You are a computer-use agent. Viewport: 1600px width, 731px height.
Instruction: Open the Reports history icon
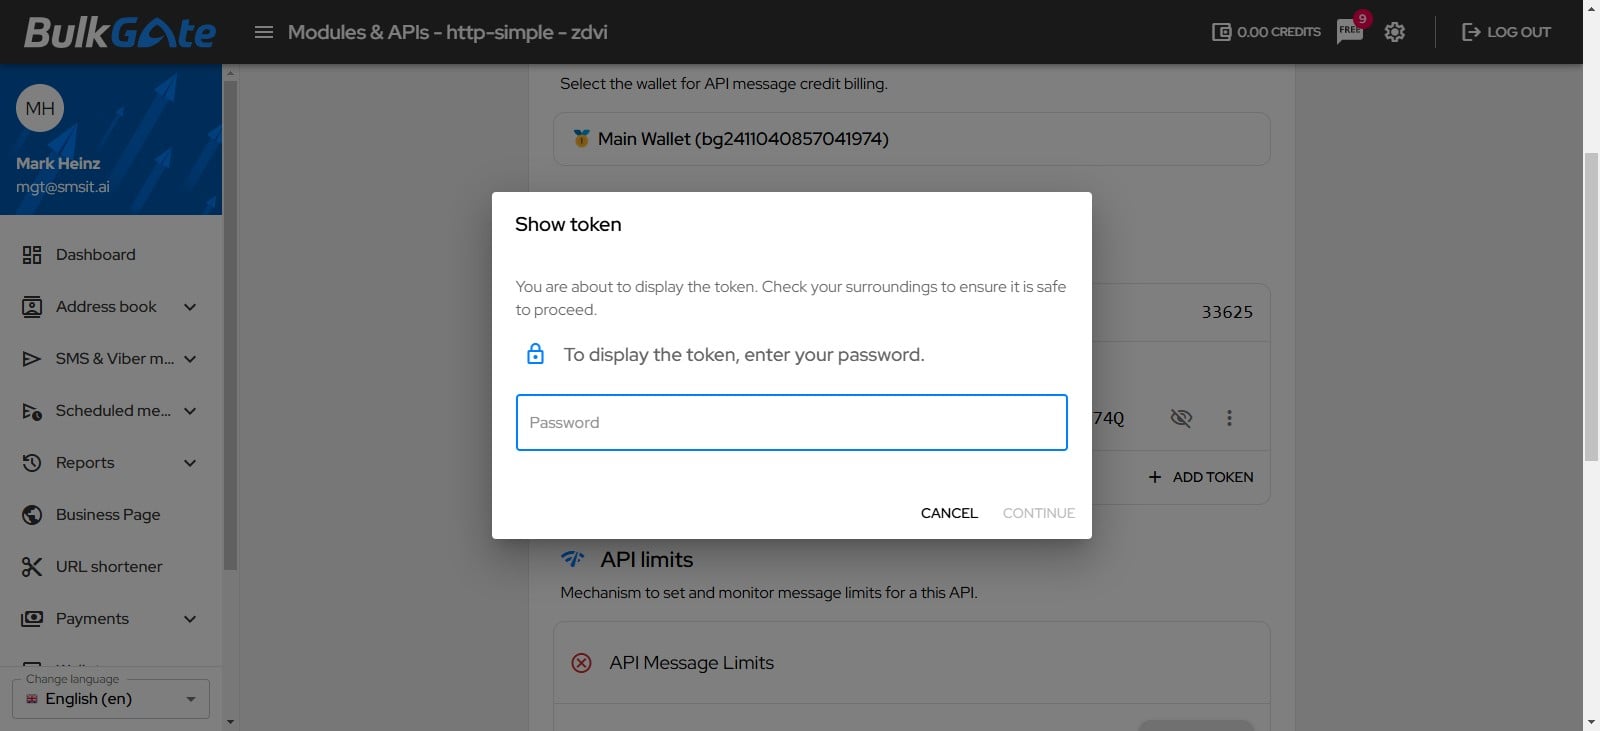31,462
